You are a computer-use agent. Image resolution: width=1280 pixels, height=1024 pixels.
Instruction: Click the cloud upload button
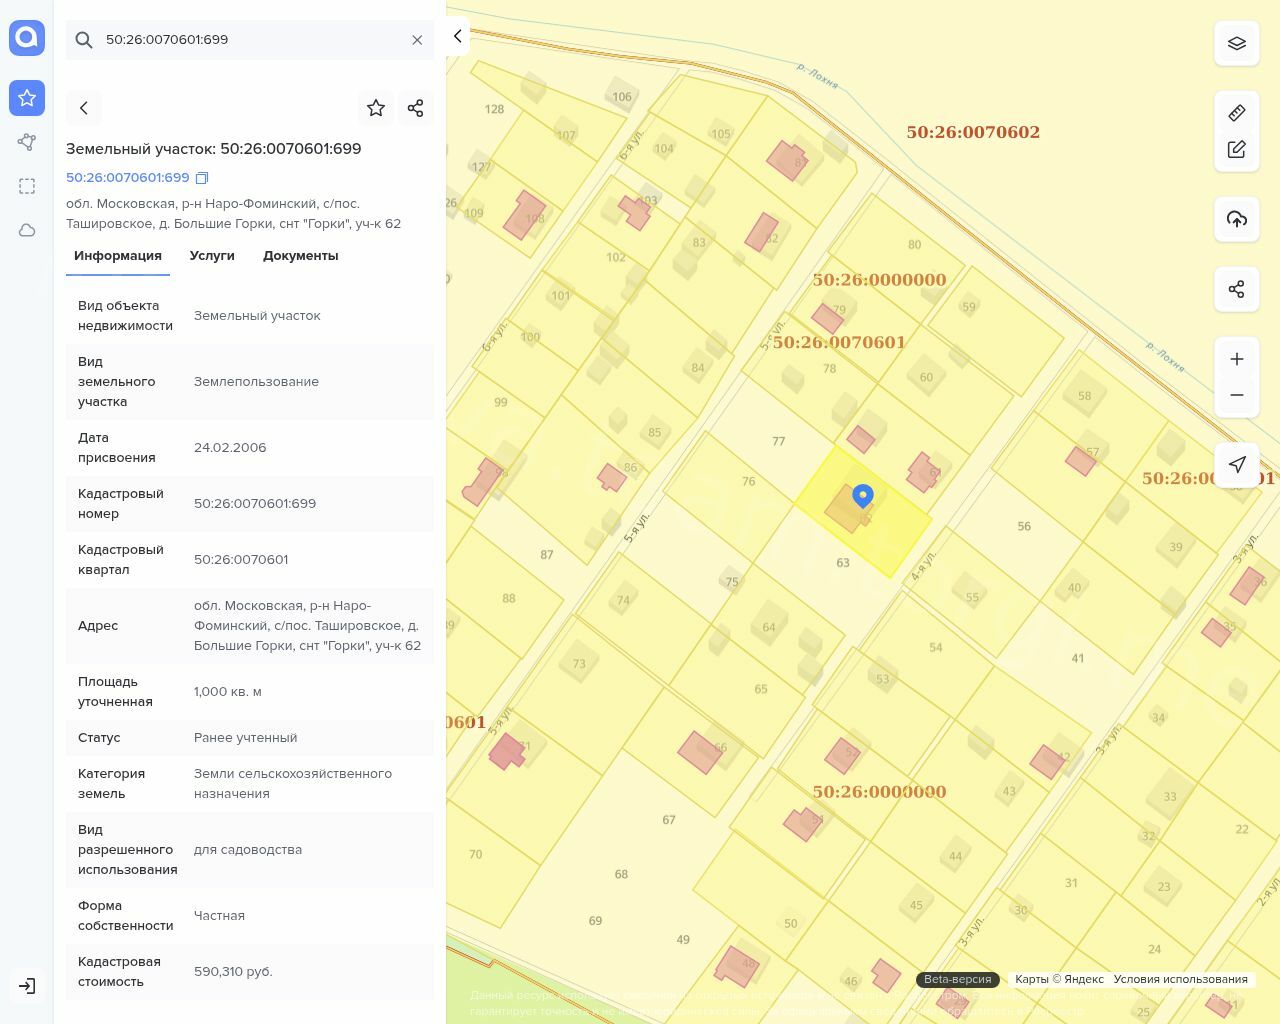[1237, 219]
